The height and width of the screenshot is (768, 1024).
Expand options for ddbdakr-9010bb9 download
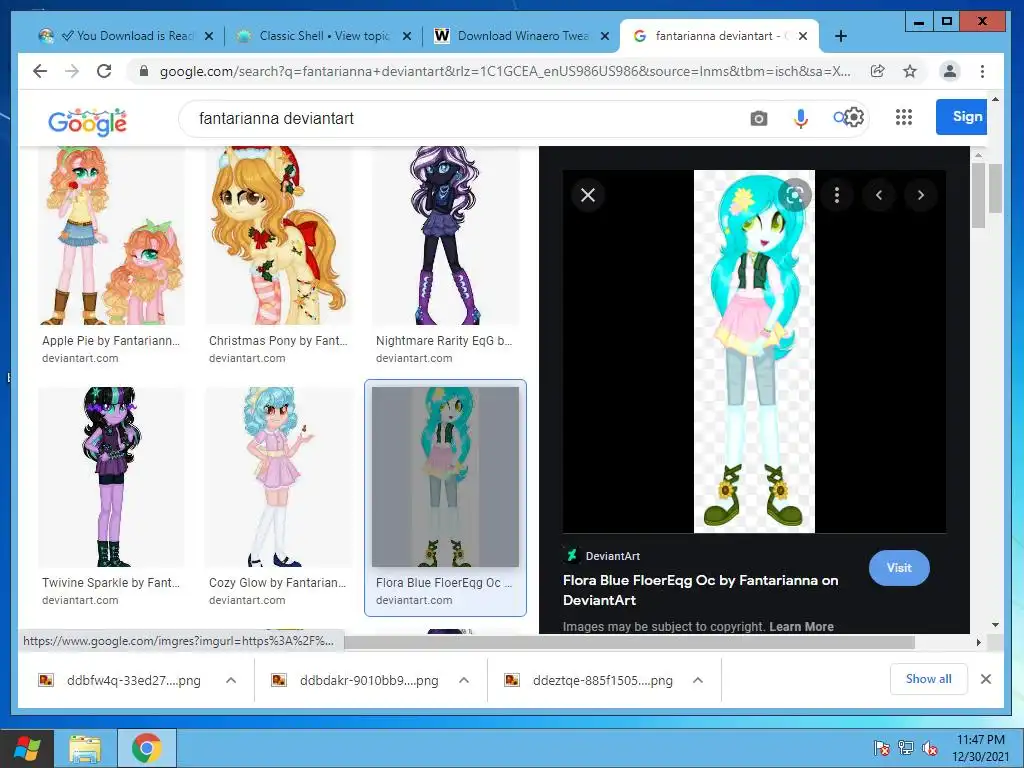pyautogui.click(x=464, y=680)
